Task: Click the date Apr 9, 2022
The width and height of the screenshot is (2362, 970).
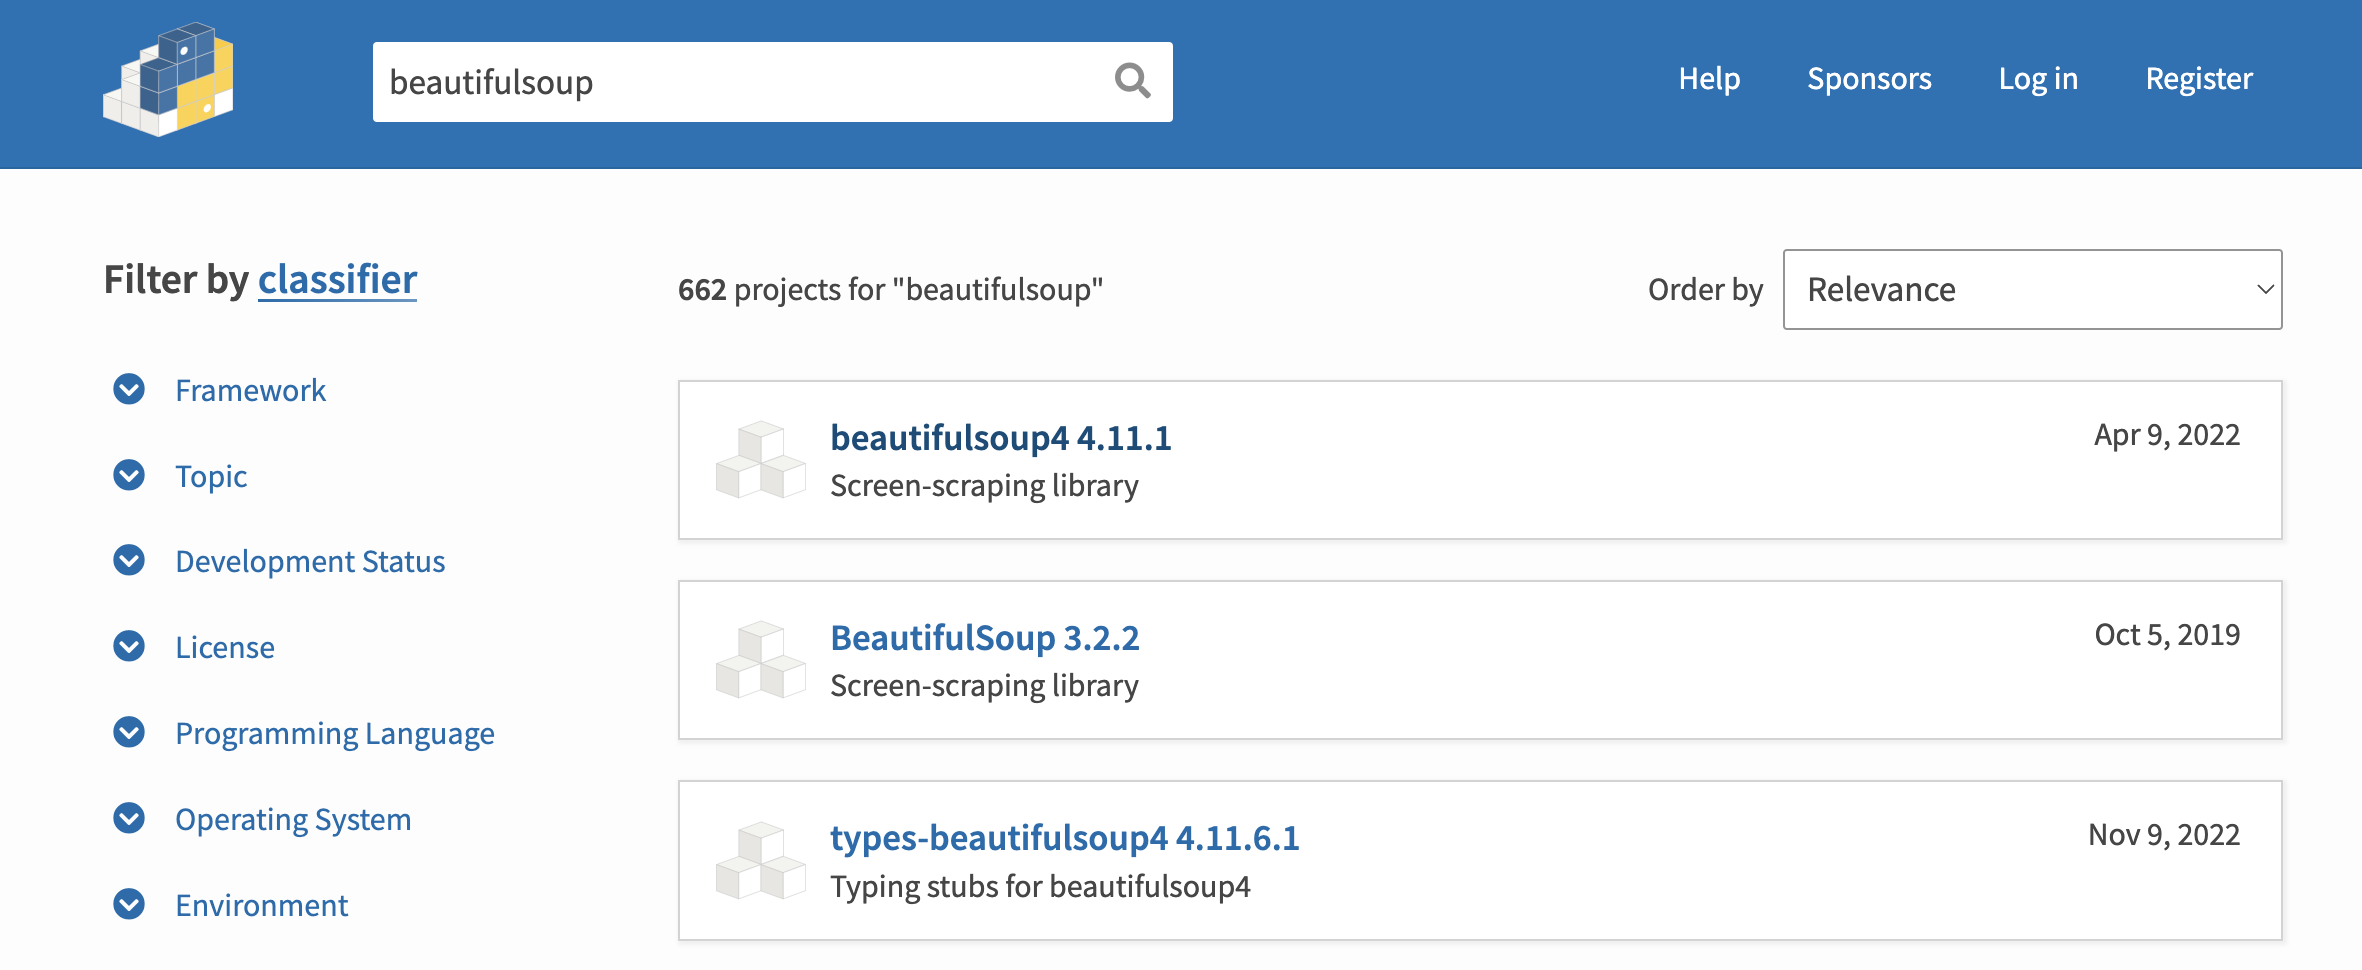Action: (2167, 435)
